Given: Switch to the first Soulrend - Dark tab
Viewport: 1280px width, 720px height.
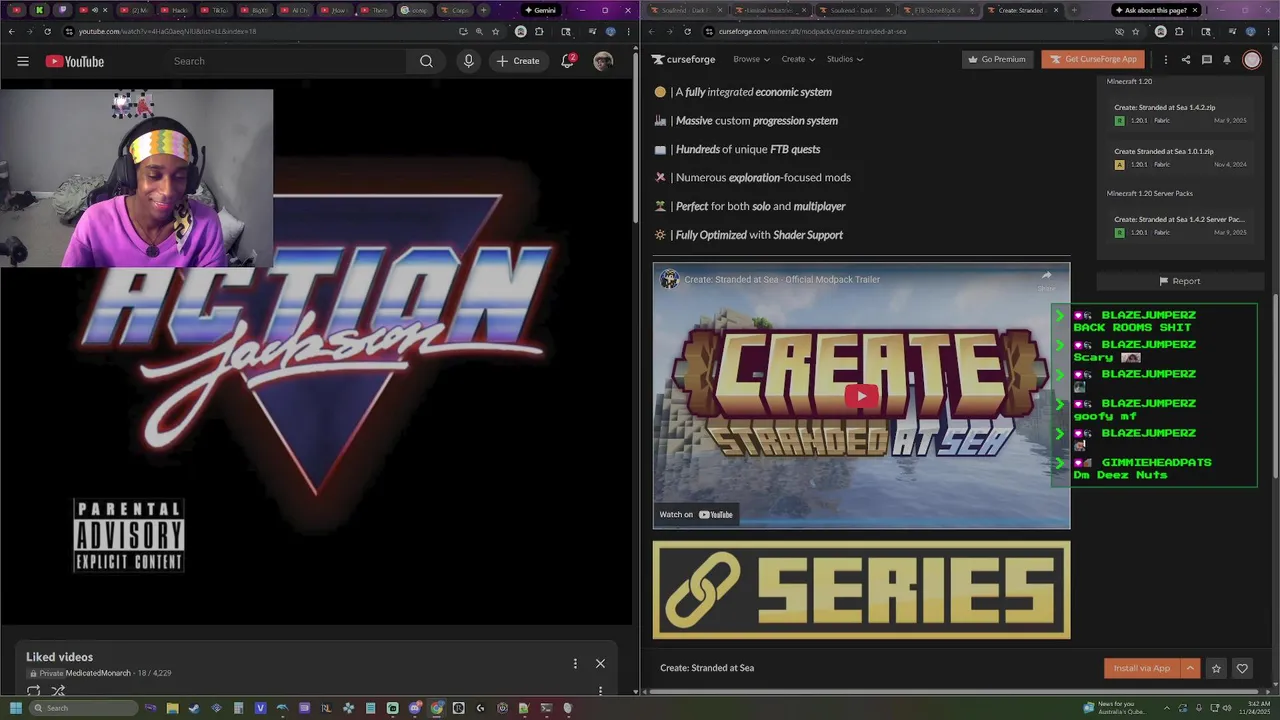Looking at the screenshot, I should 685,10.
